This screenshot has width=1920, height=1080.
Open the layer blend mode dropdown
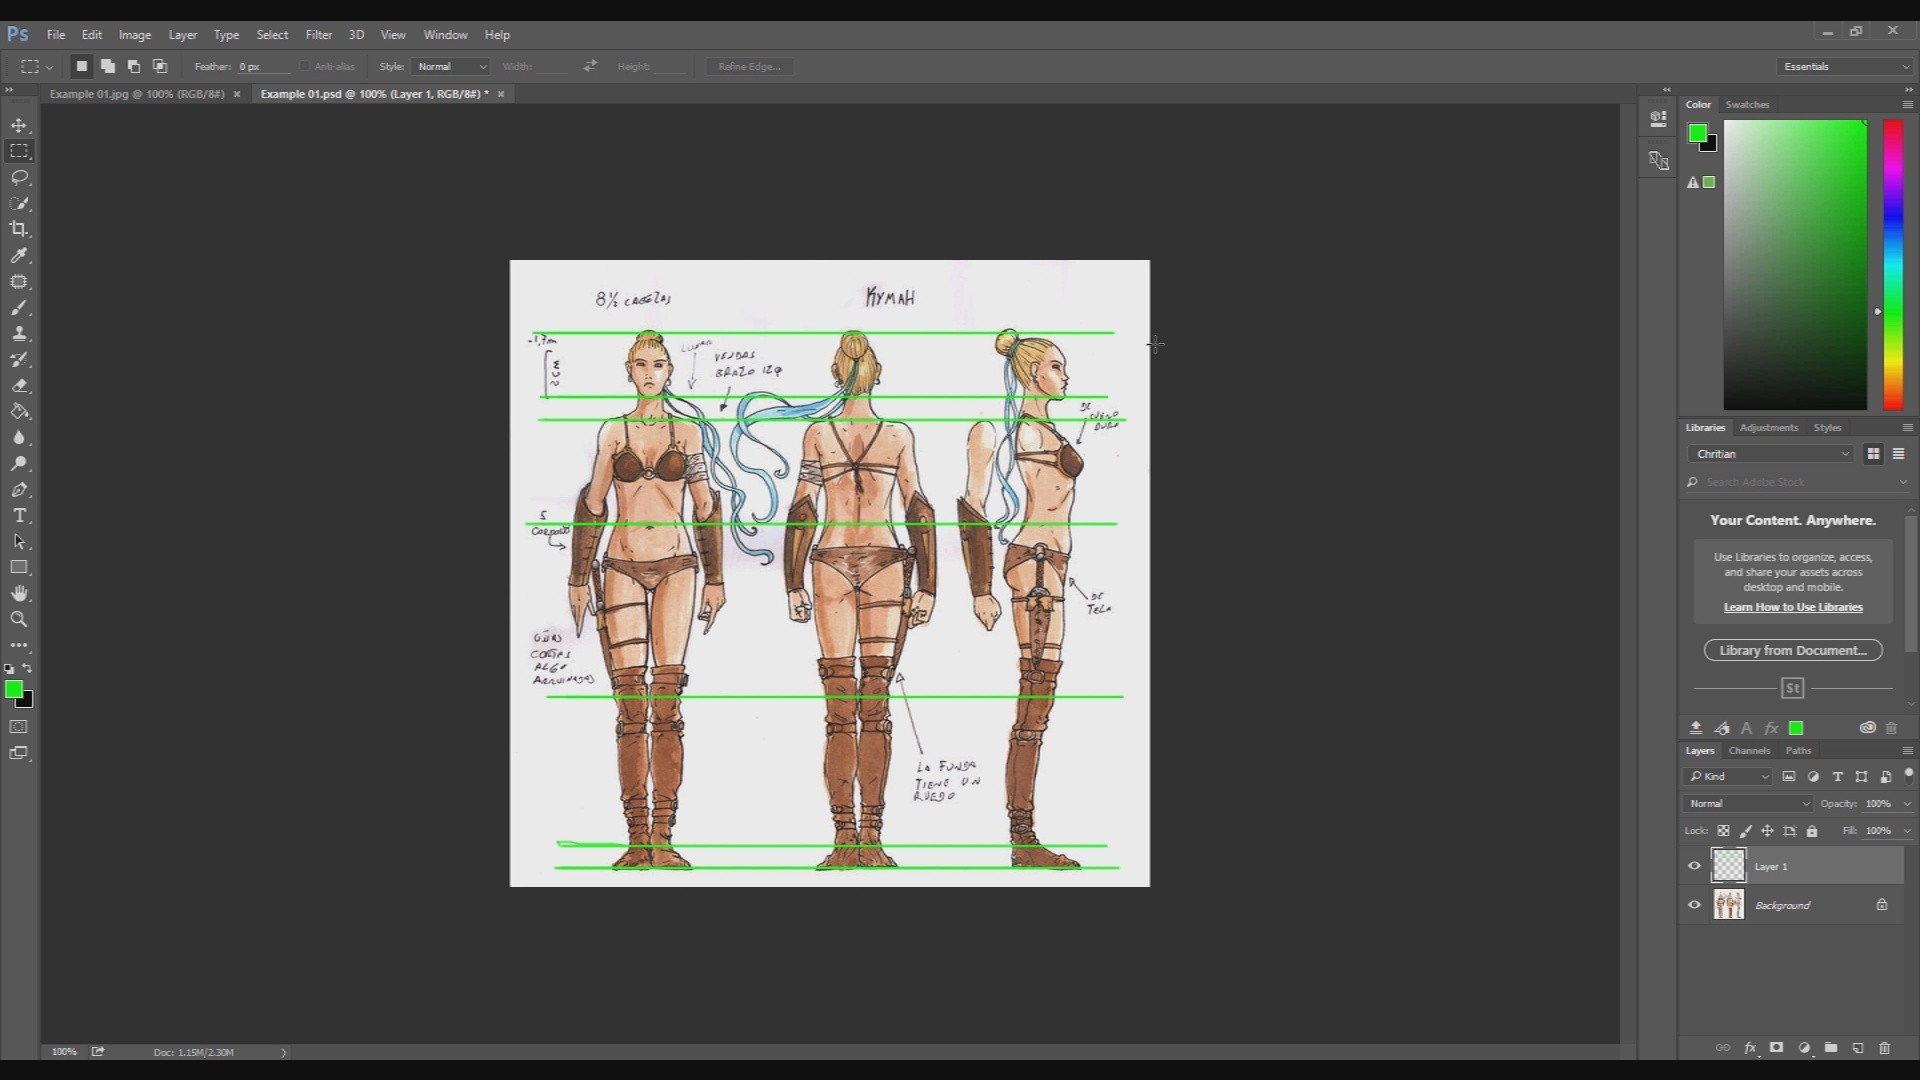coord(1748,804)
